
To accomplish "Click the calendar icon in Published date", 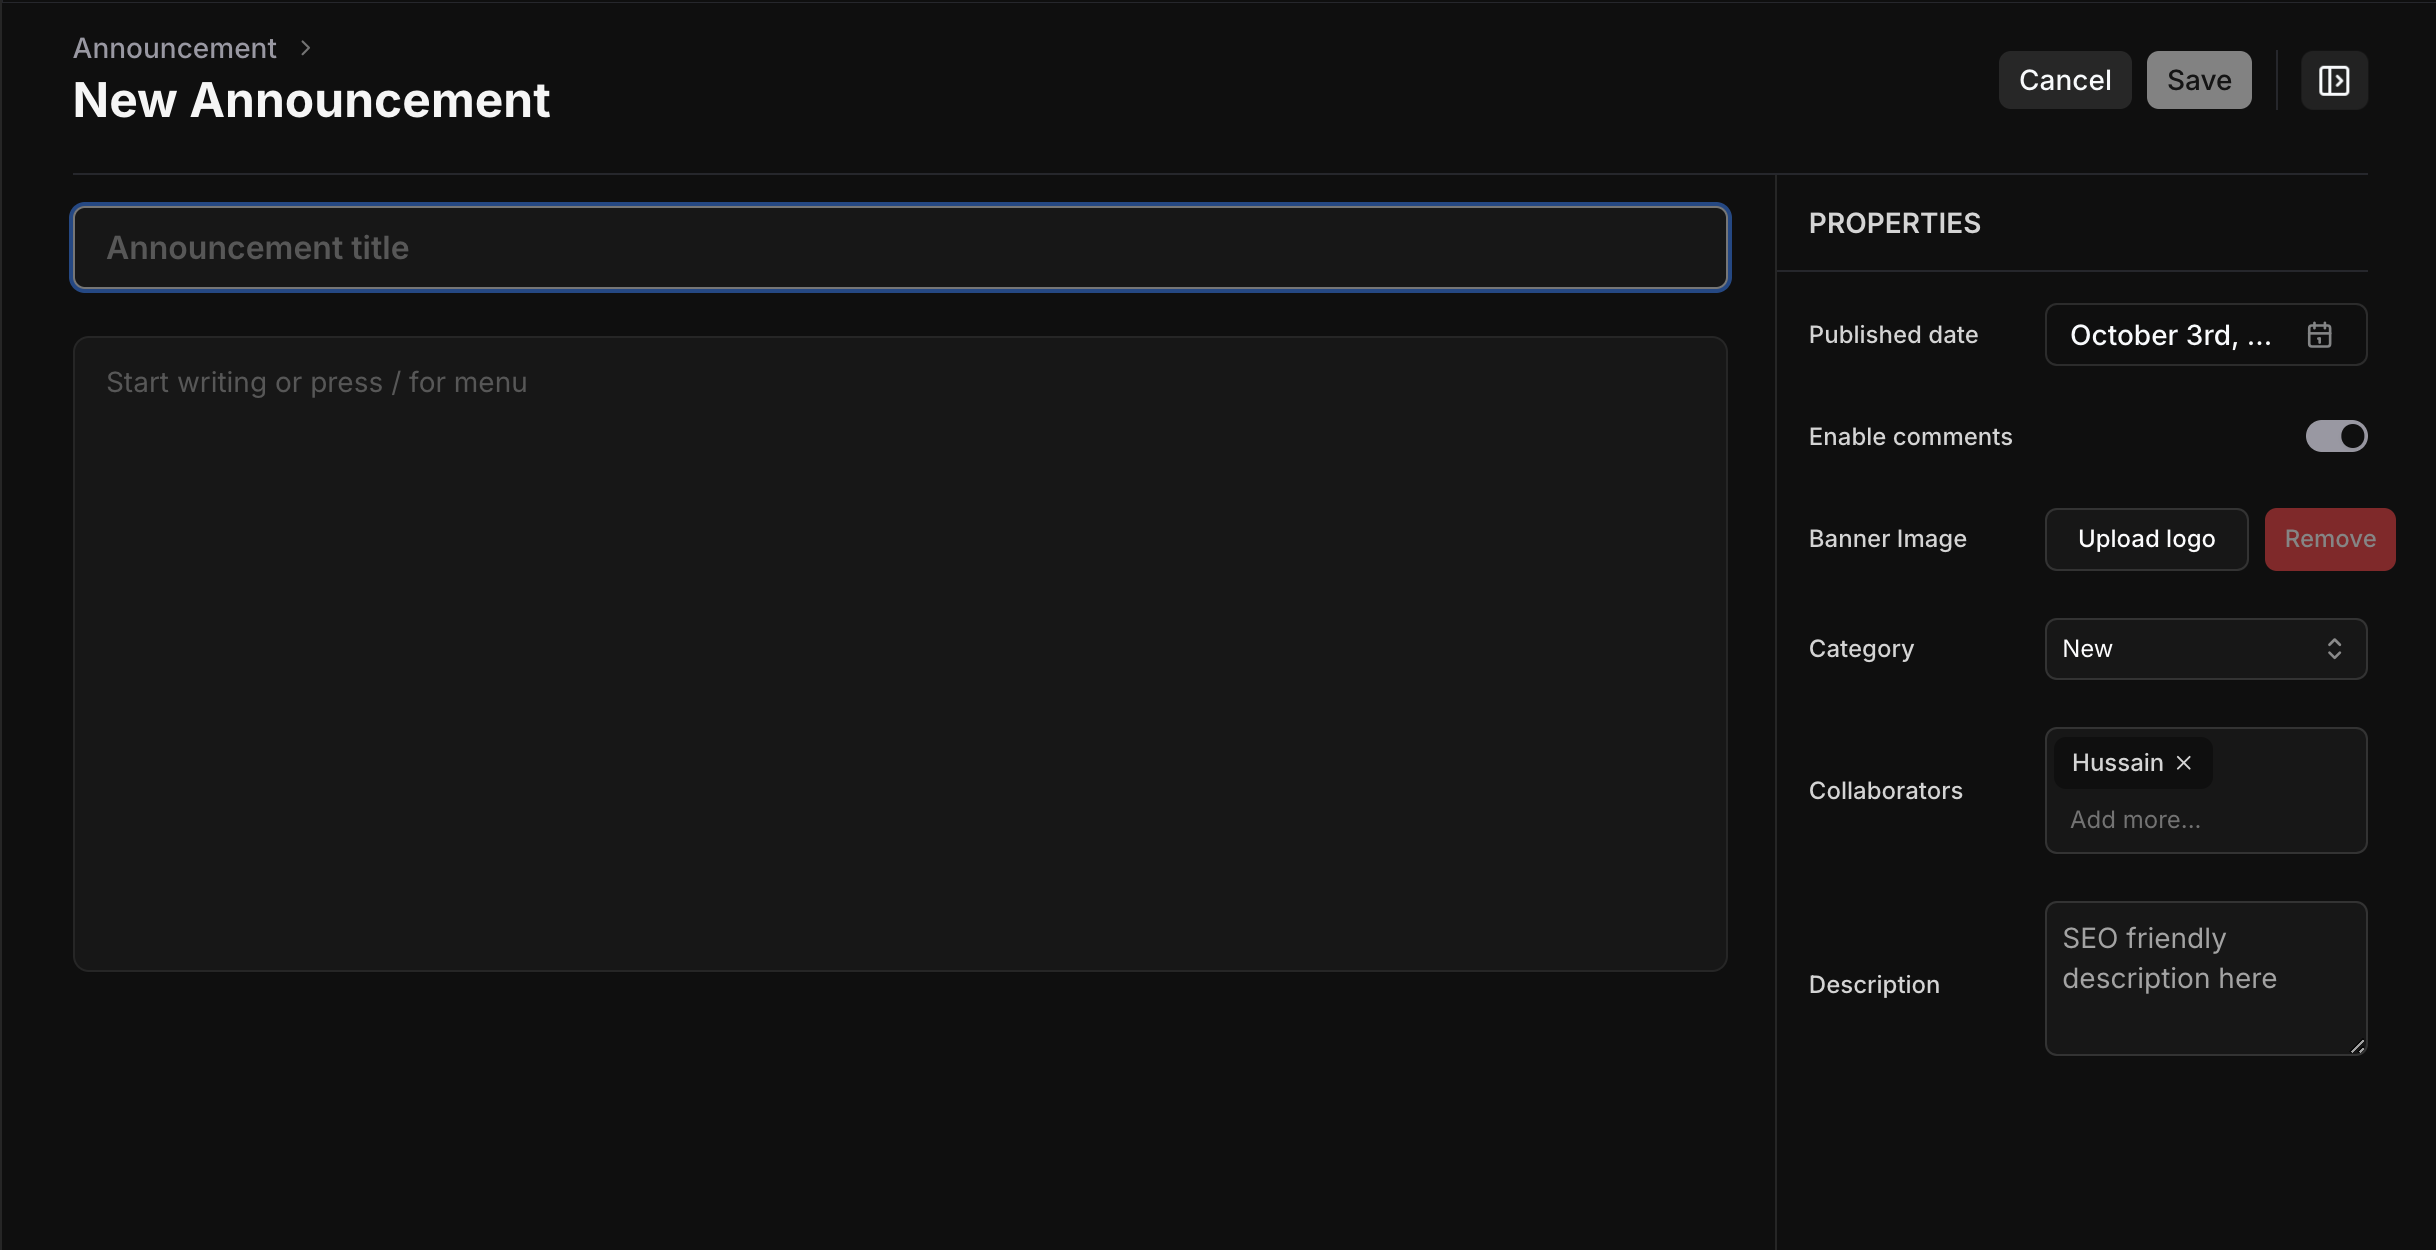I will point(2319,335).
